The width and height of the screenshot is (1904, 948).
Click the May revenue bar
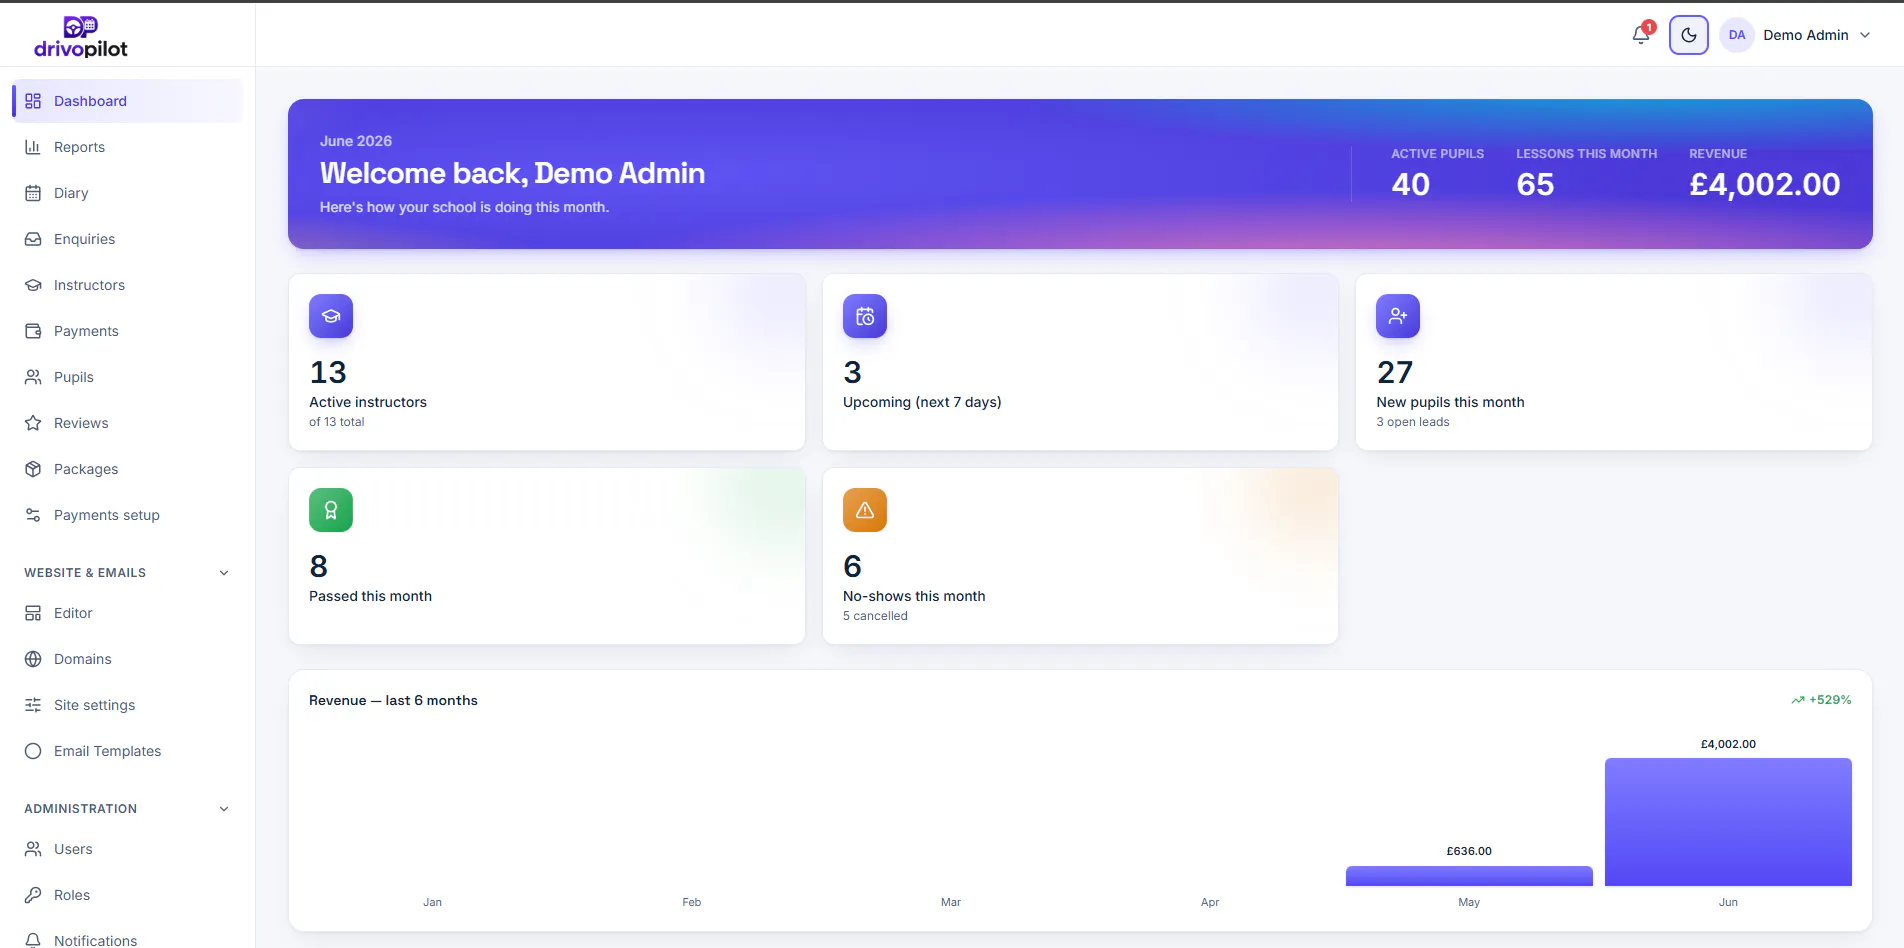(x=1469, y=876)
